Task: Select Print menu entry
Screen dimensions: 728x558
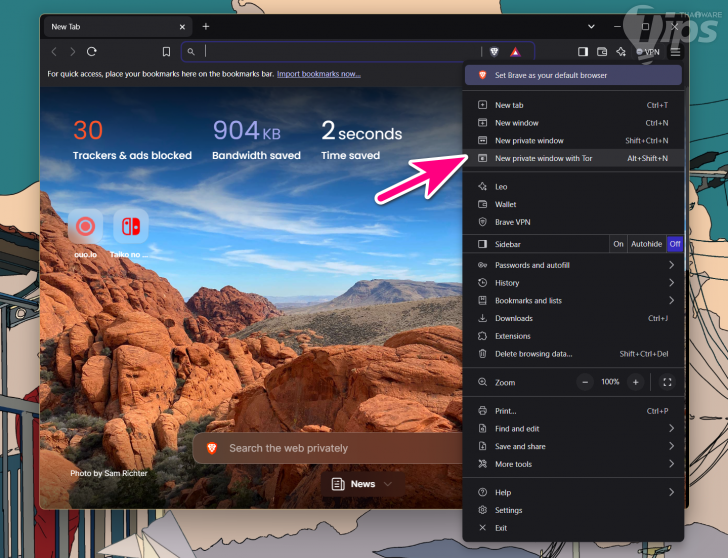Action: point(573,411)
